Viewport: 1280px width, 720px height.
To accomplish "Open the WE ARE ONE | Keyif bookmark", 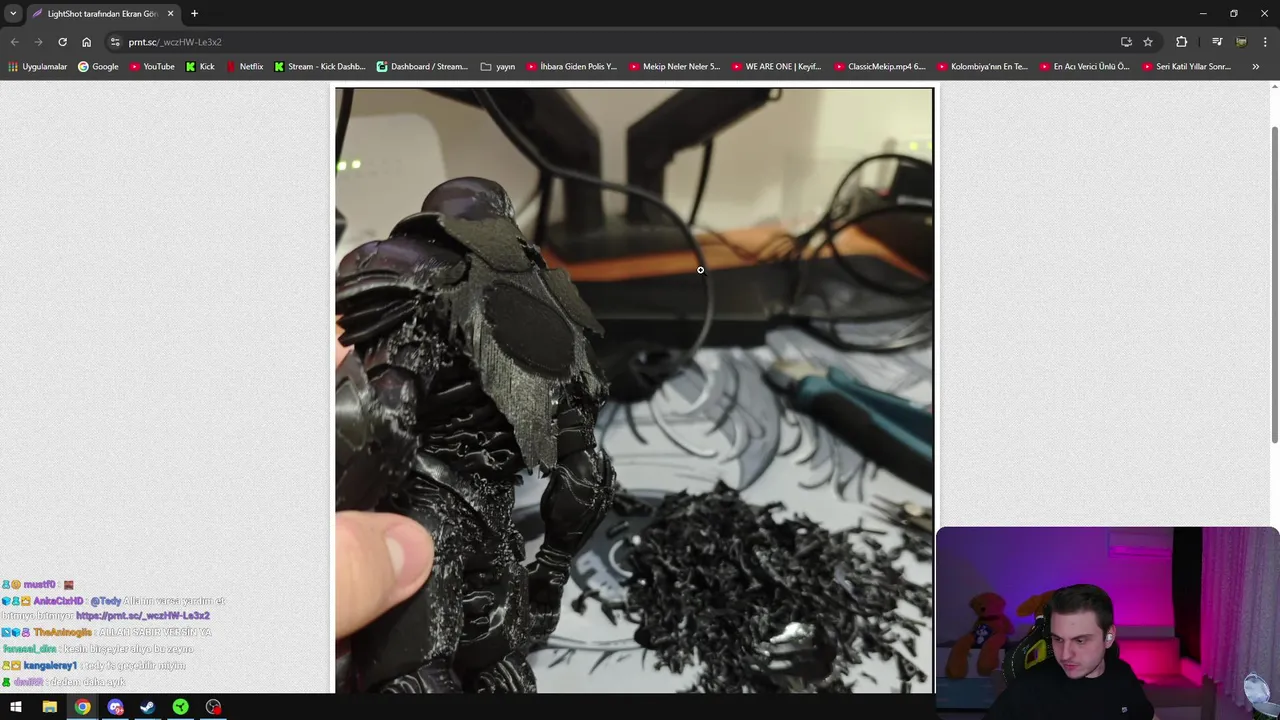I will [776, 67].
